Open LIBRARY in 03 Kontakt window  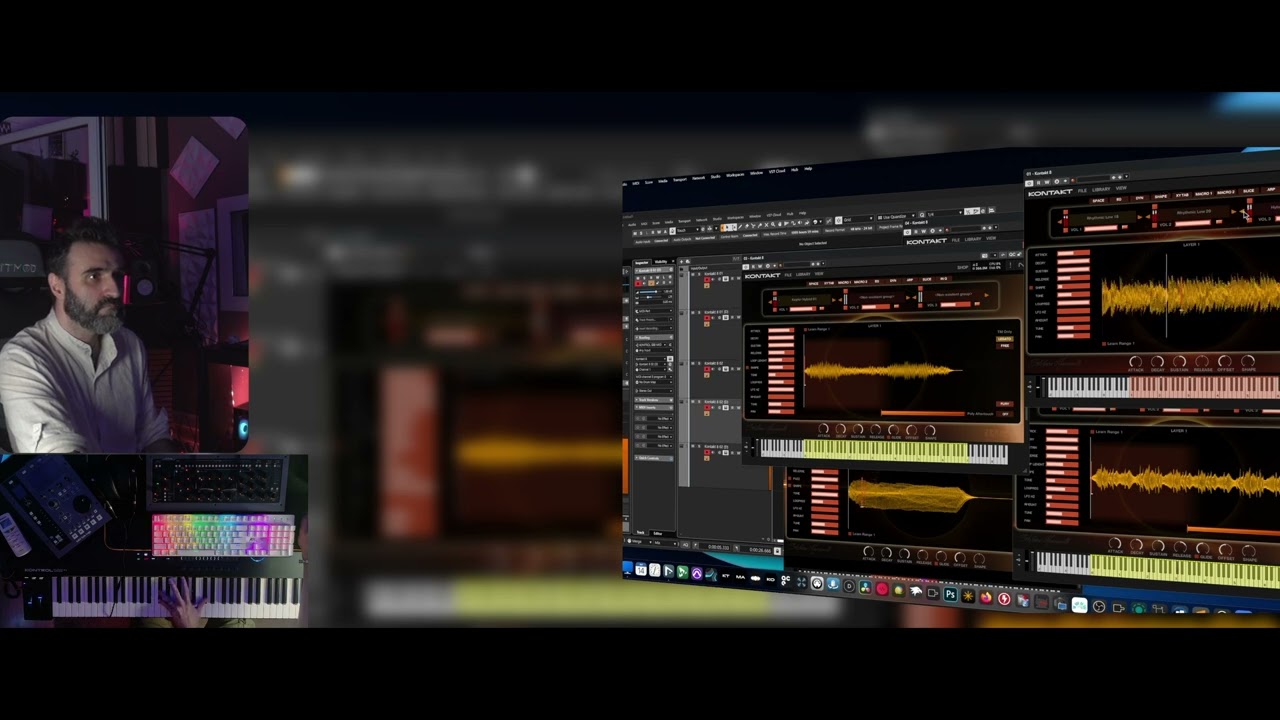point(803,274)
